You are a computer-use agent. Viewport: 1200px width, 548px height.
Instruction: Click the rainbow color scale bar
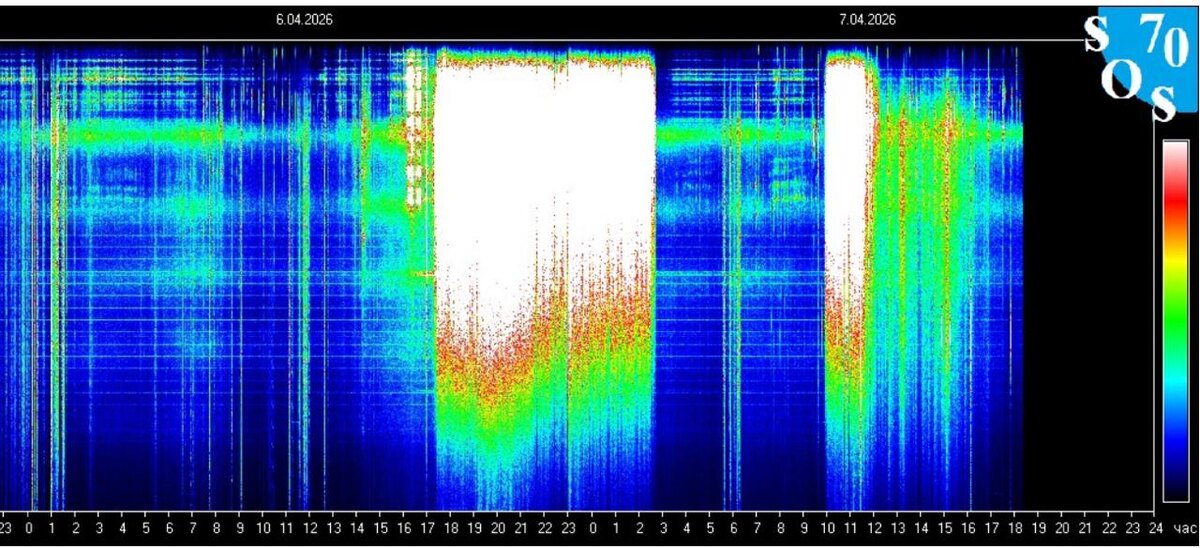tap(1175, 320)
